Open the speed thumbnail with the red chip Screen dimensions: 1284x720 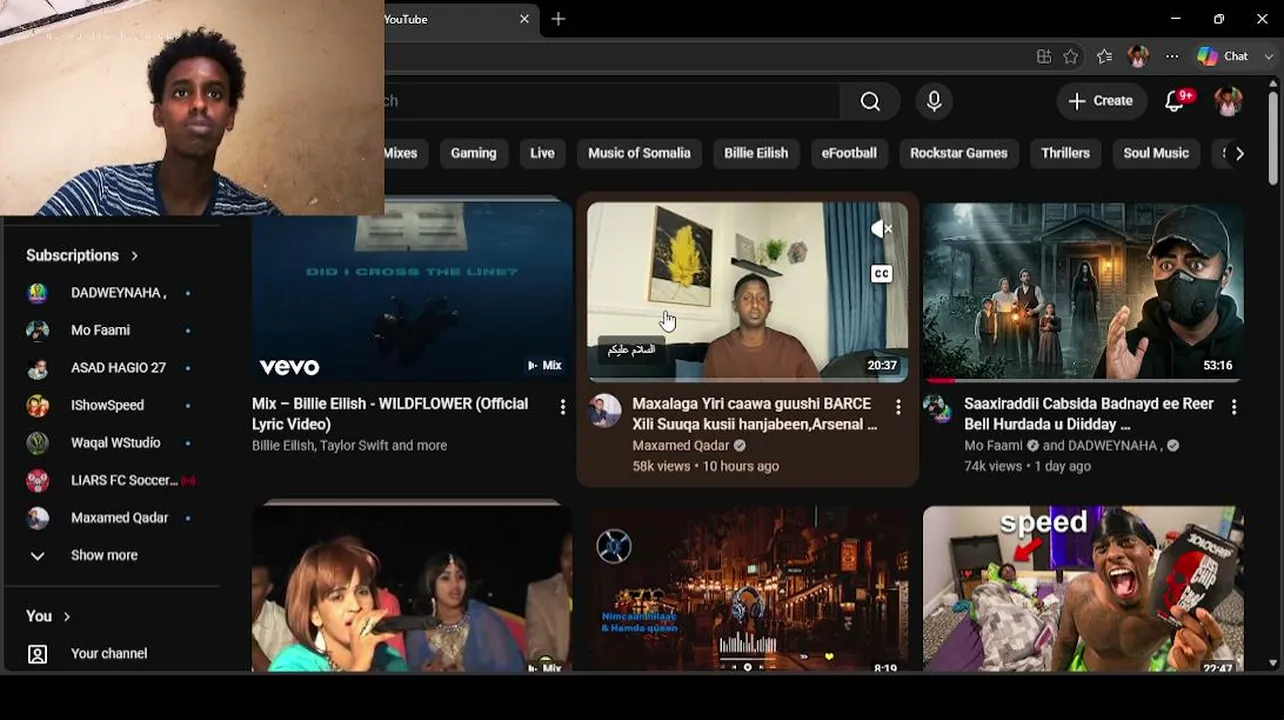tap(1083, 588)
